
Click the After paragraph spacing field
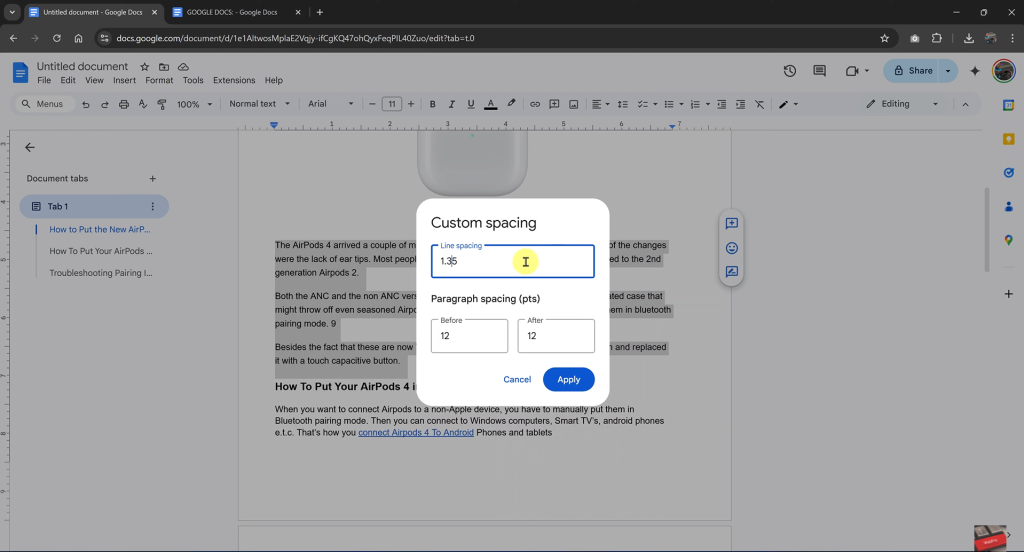(556, 336)
